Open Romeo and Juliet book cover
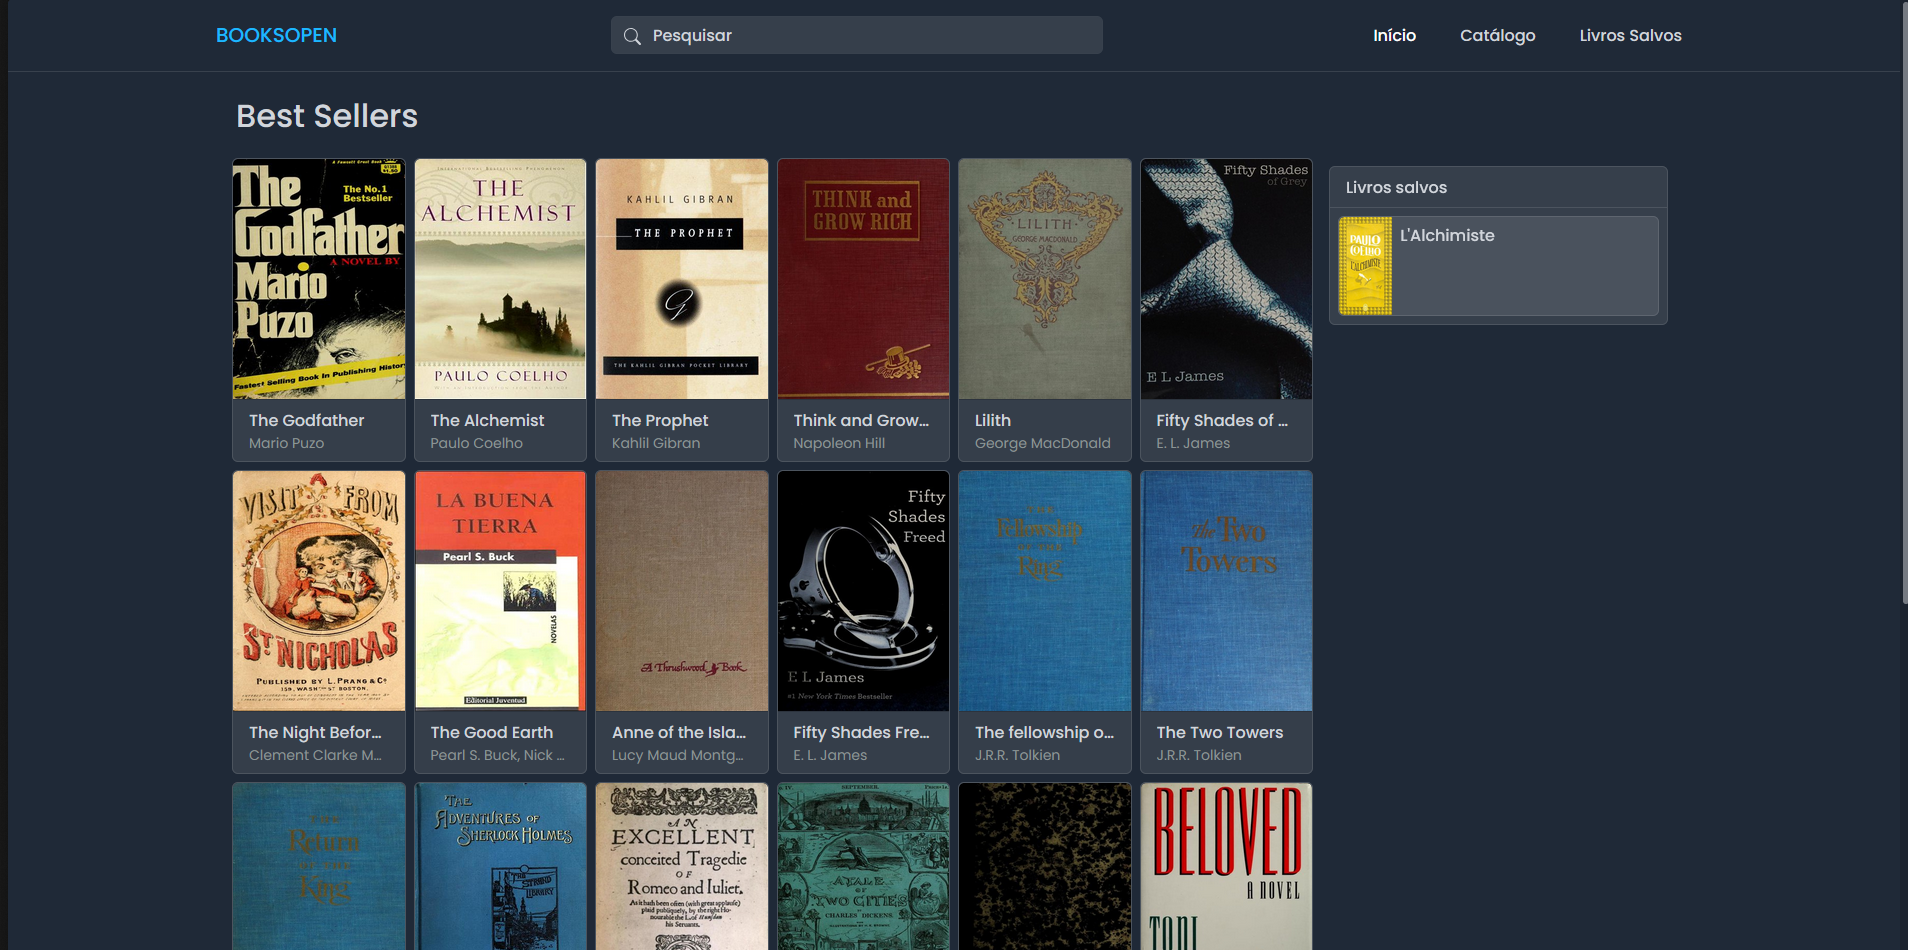Screen dimensions: 1908x950 pos(682,866)
